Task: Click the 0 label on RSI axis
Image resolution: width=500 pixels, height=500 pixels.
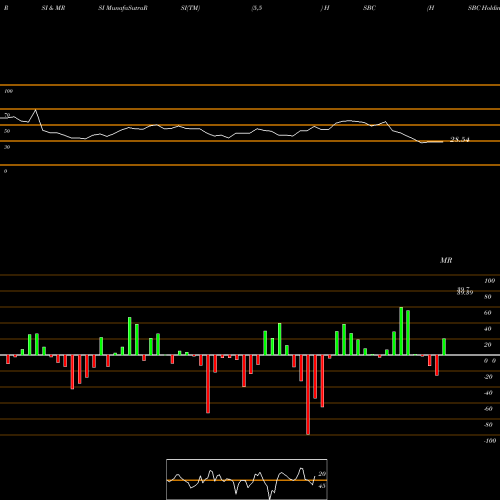Action: (x=5, y=171)
